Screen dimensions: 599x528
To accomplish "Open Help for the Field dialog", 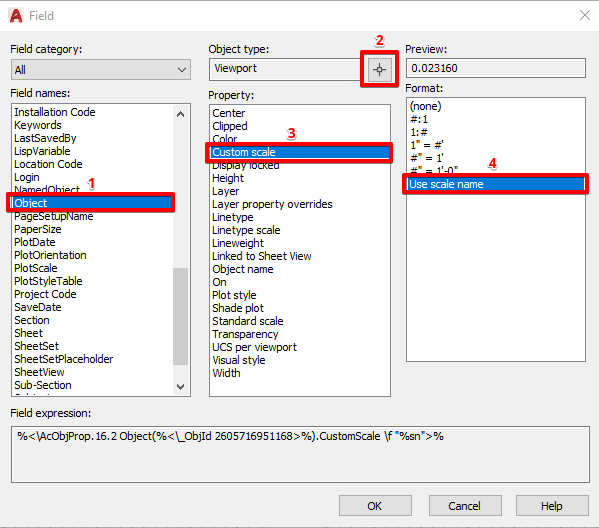I will [x=552, y=506].
